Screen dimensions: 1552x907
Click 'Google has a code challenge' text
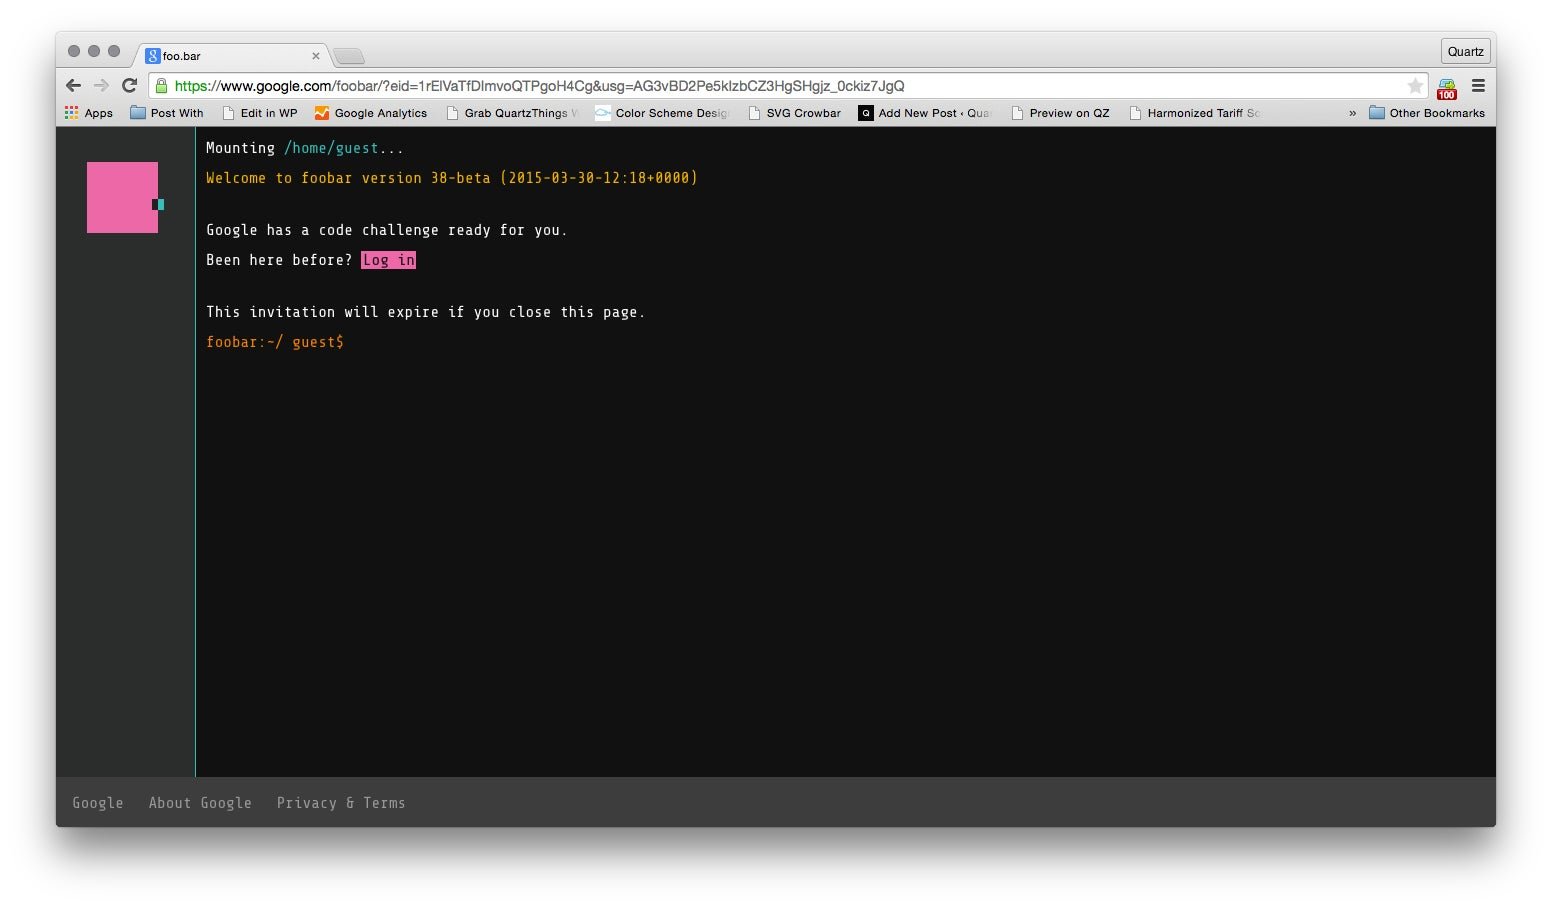(x=386, y=230)
